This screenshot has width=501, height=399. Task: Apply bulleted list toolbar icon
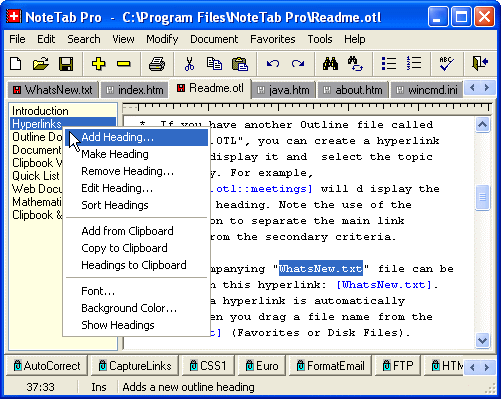tap(388, 63)
